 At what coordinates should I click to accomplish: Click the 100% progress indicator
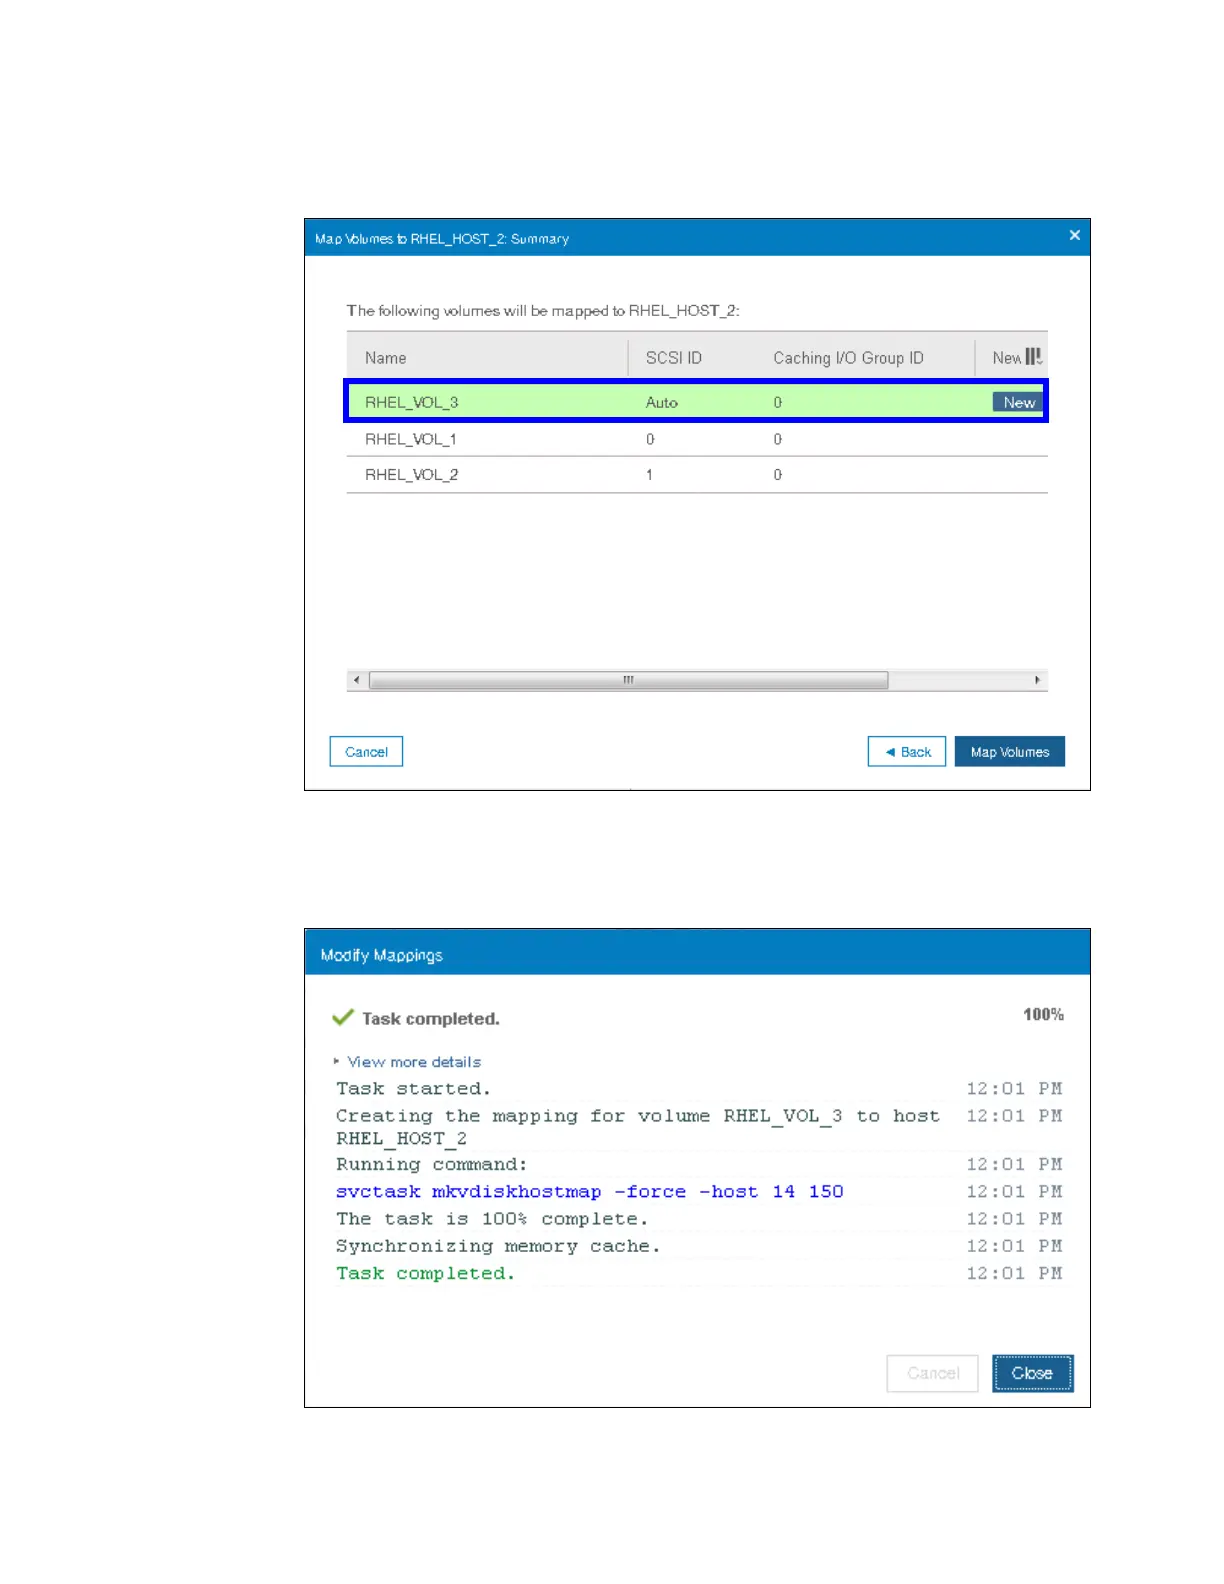1043,1015
